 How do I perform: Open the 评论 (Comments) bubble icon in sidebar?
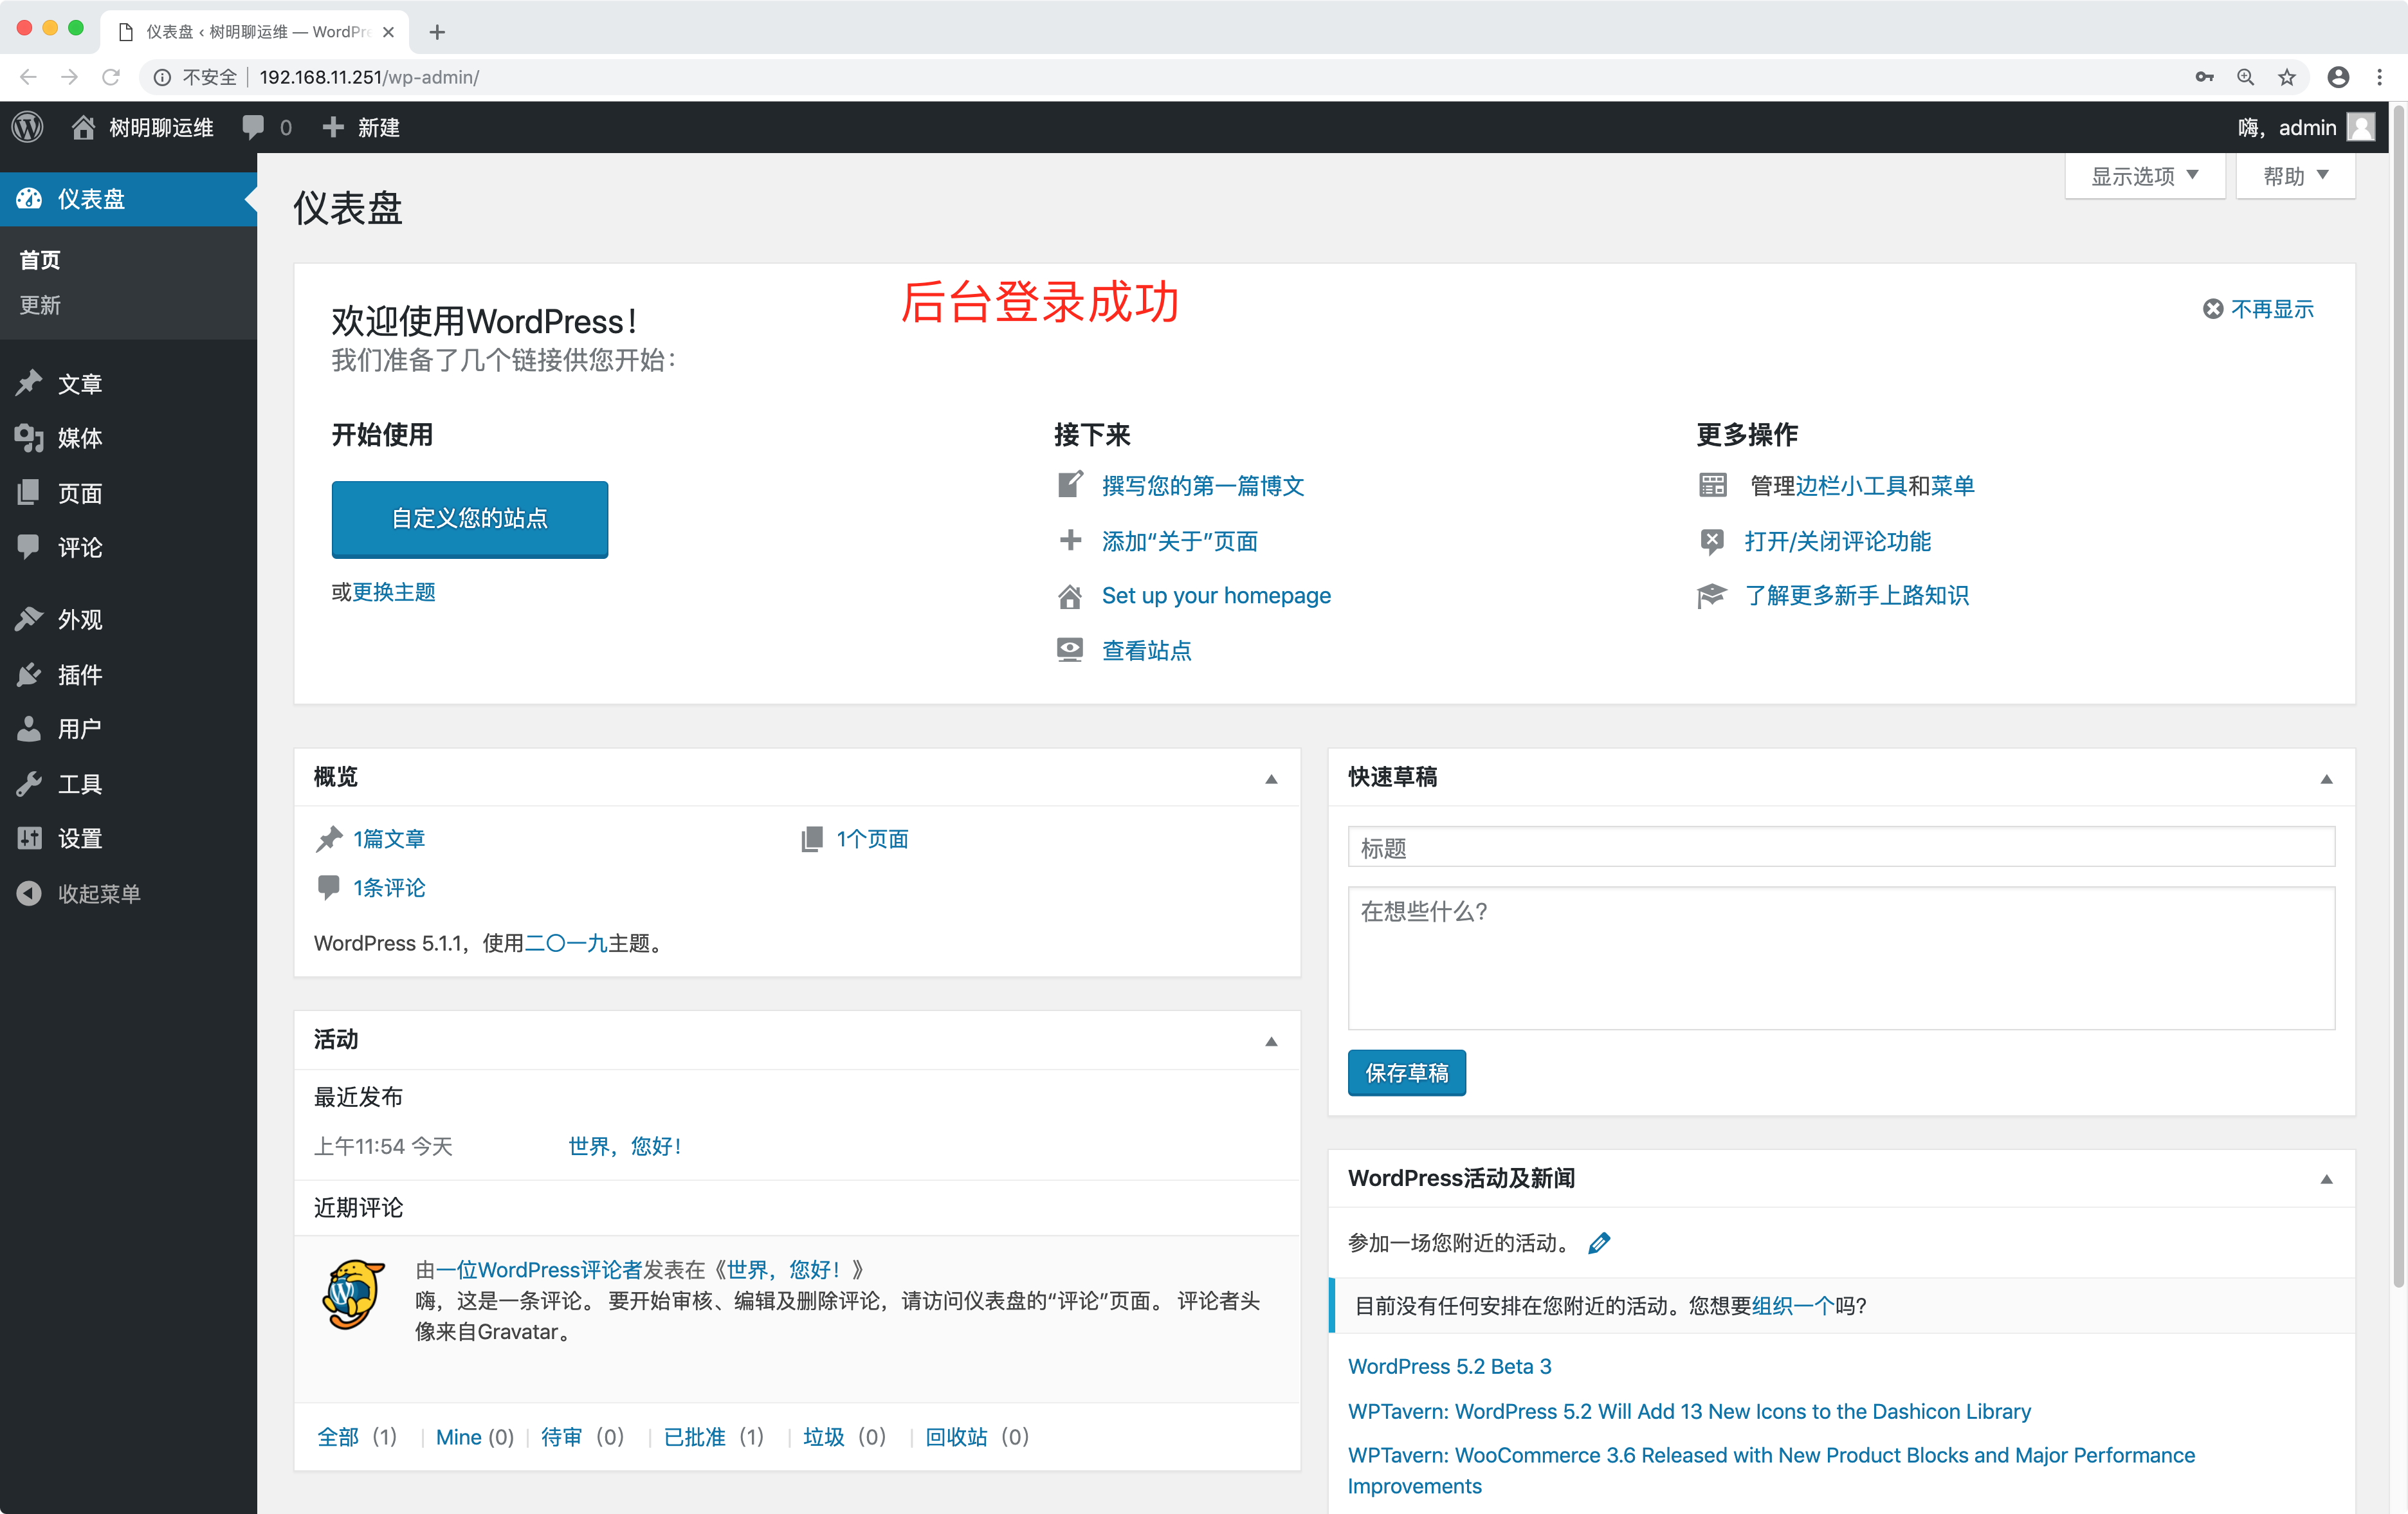coord(30,547)
